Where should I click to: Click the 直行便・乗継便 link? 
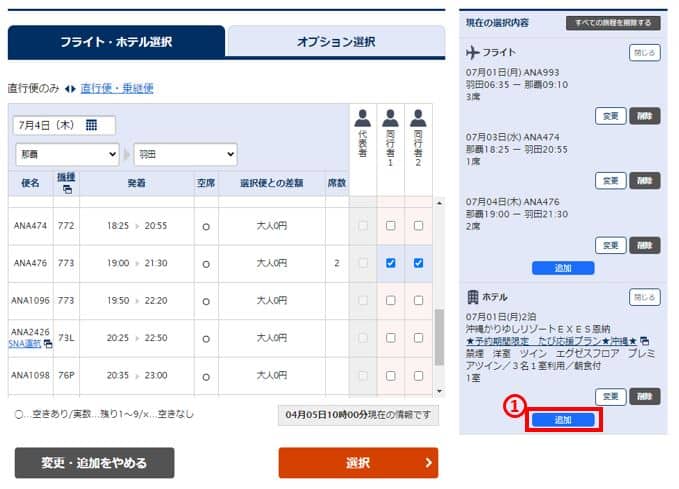coord(117,89)
